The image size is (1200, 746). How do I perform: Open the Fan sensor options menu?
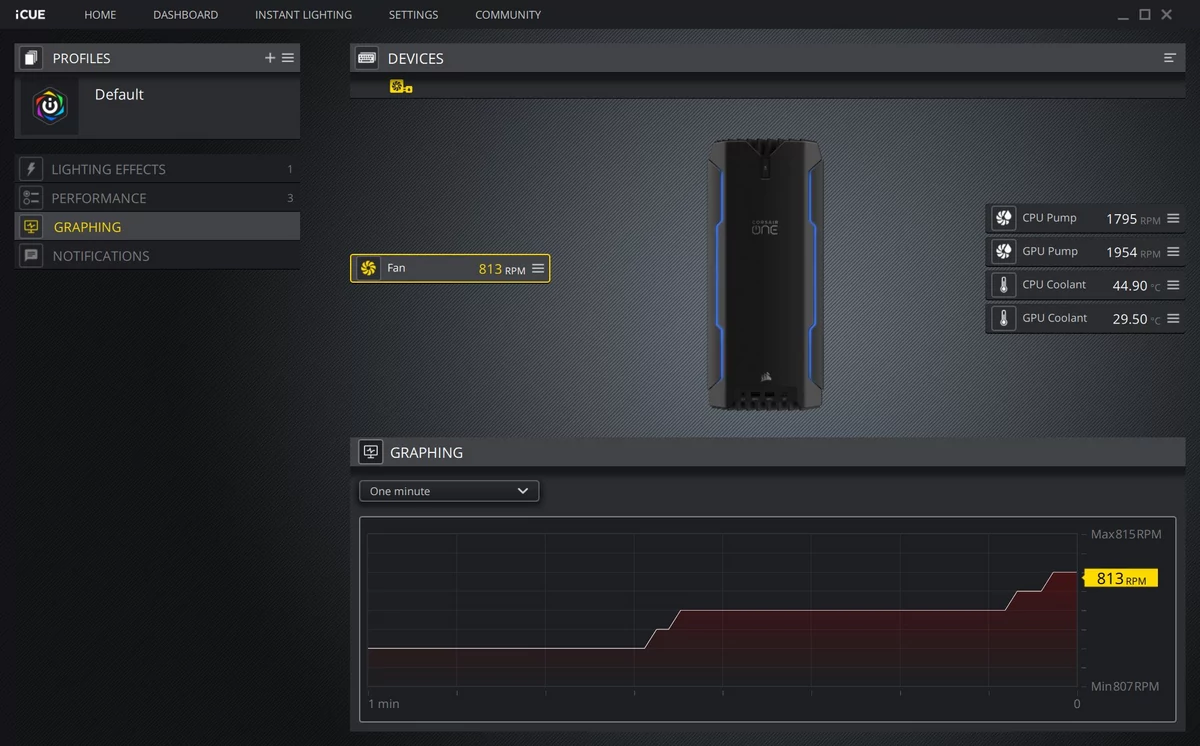pos(538,268)
